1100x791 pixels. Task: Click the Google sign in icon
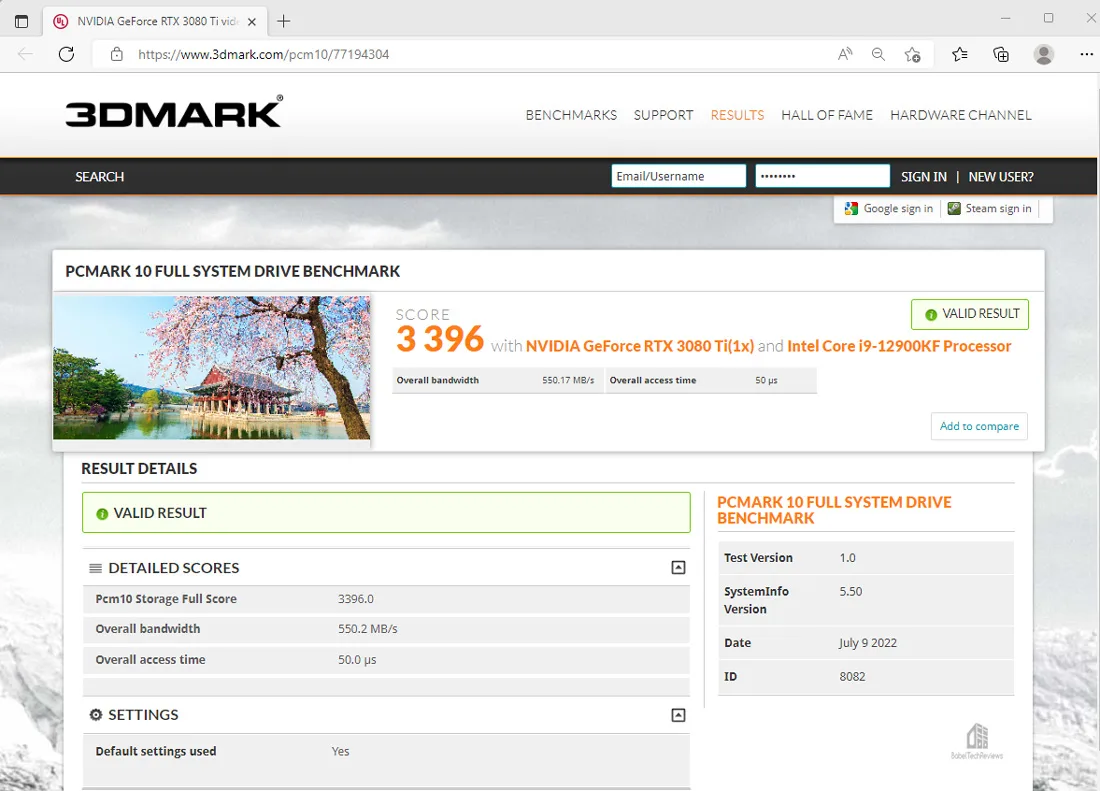pyautogui.click(x=851, y=208)
